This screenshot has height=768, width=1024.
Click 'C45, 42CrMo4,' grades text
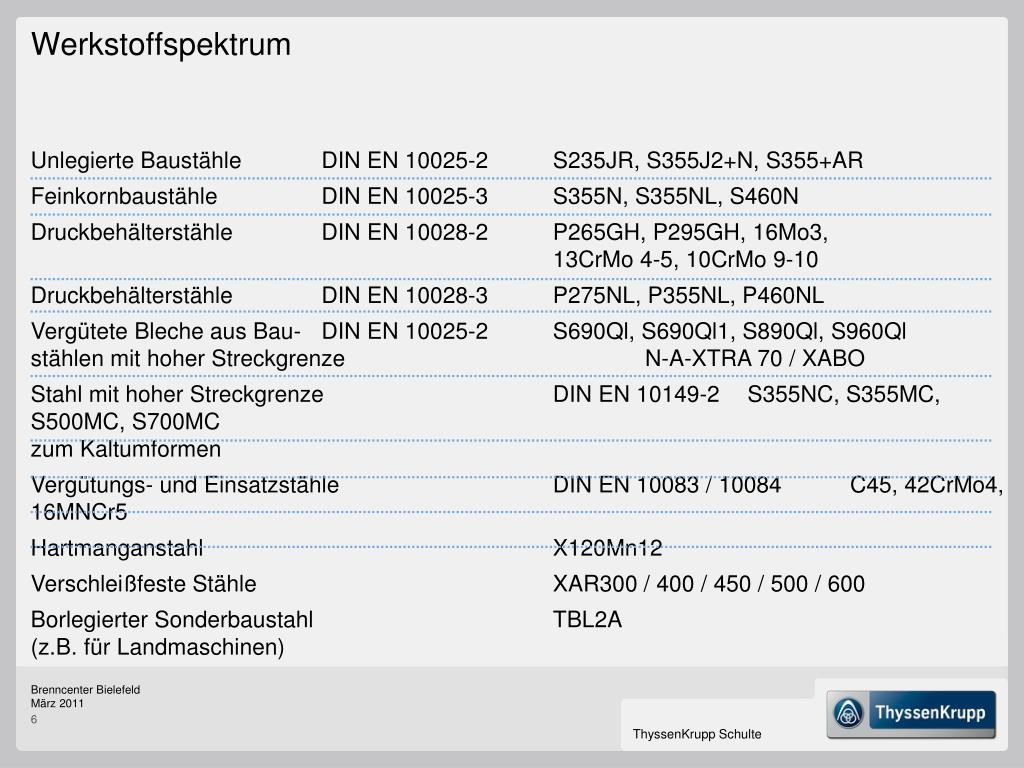tap(927, 485)
